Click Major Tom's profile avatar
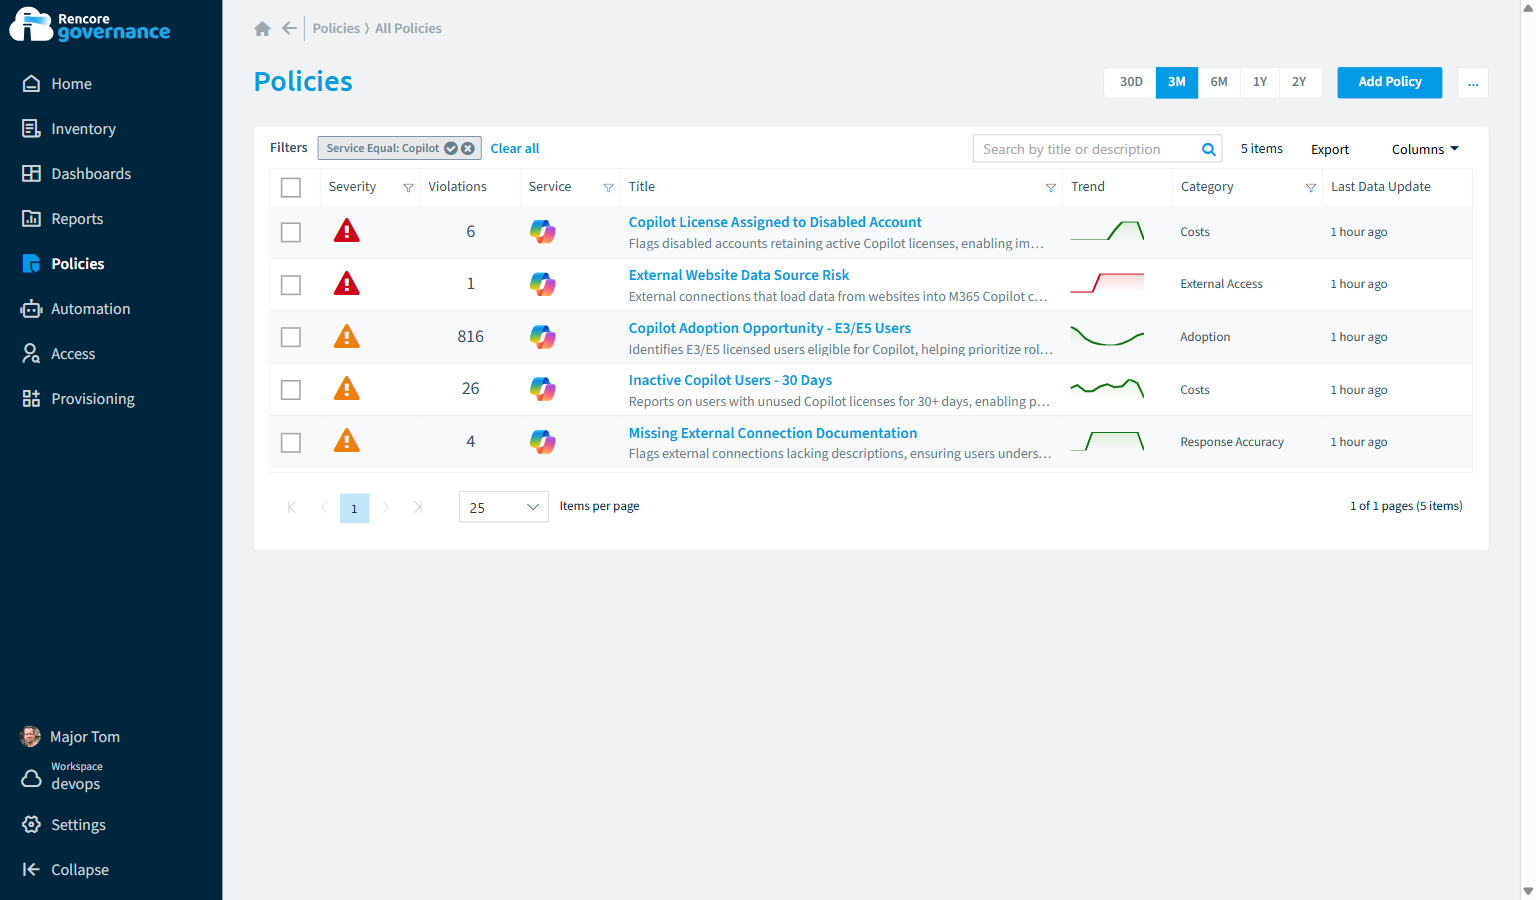 31,737
